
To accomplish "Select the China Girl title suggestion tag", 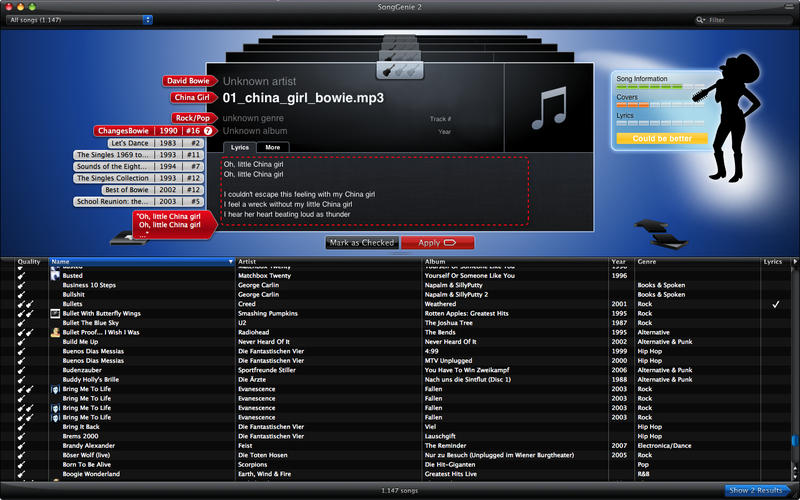I will tap(192, 97).
